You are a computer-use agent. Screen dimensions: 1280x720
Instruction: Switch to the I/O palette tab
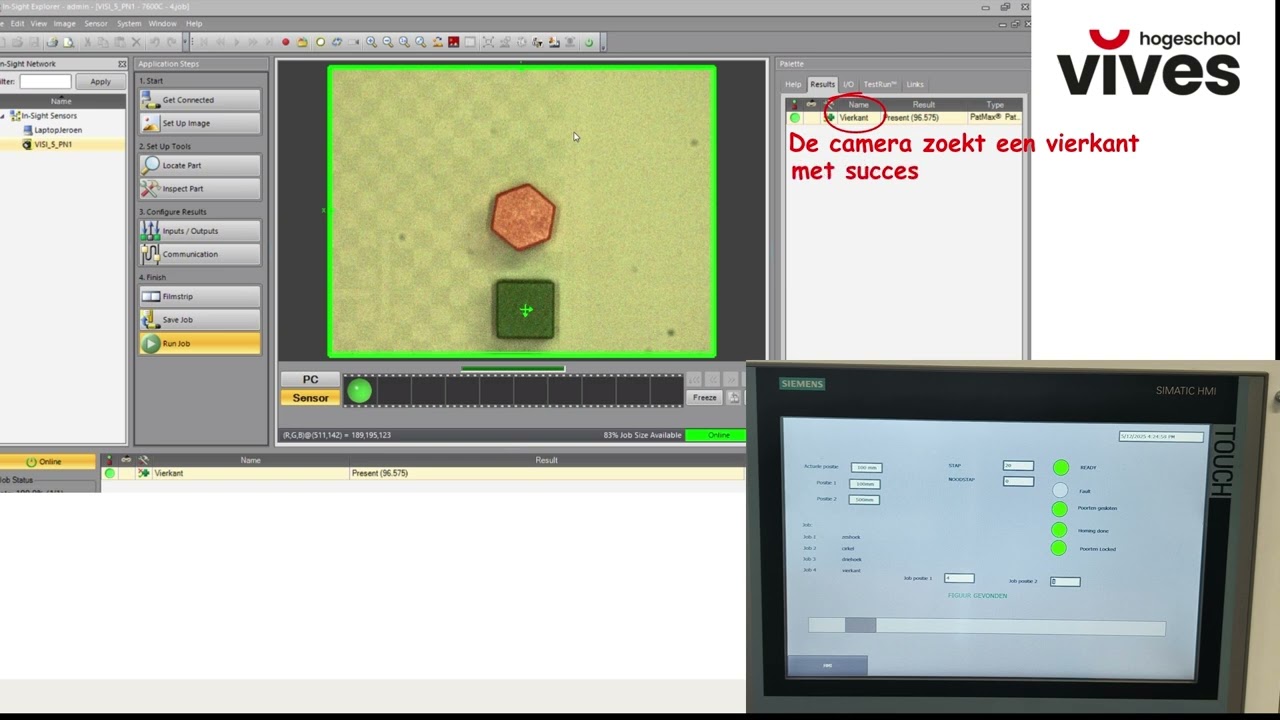click(x=848, y=84)
